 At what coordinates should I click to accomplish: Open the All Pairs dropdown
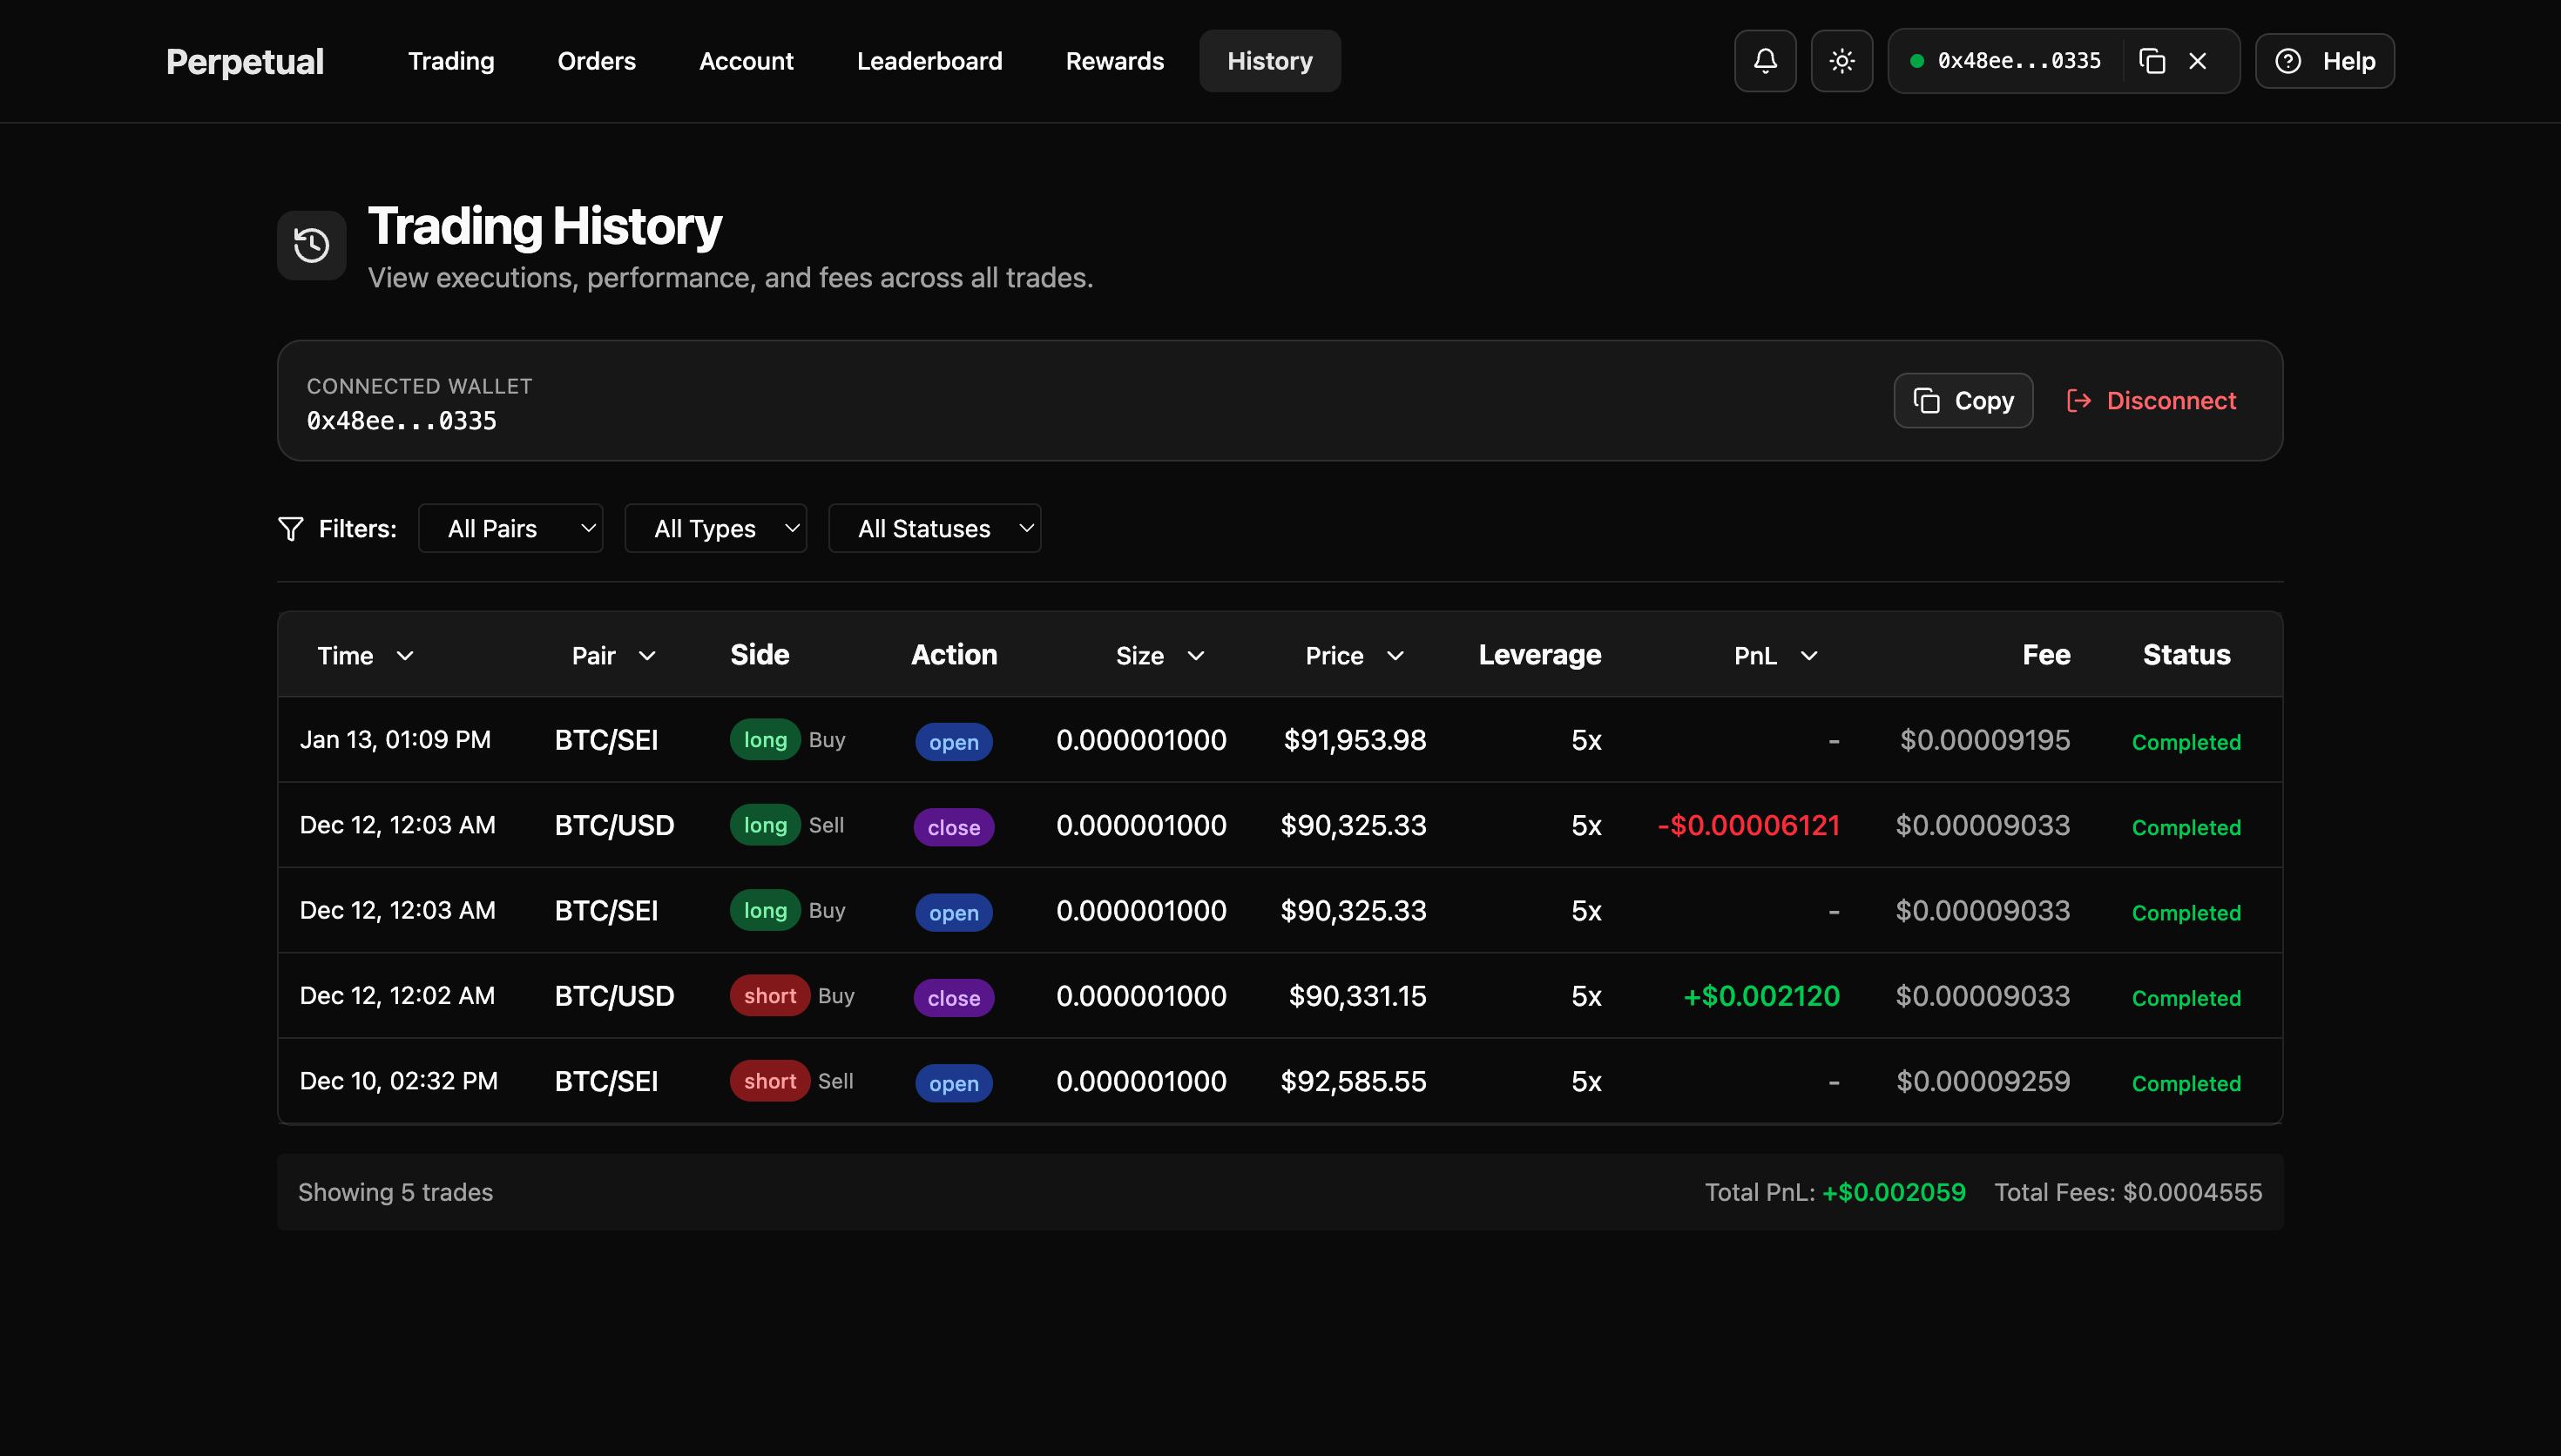[510, 529]
